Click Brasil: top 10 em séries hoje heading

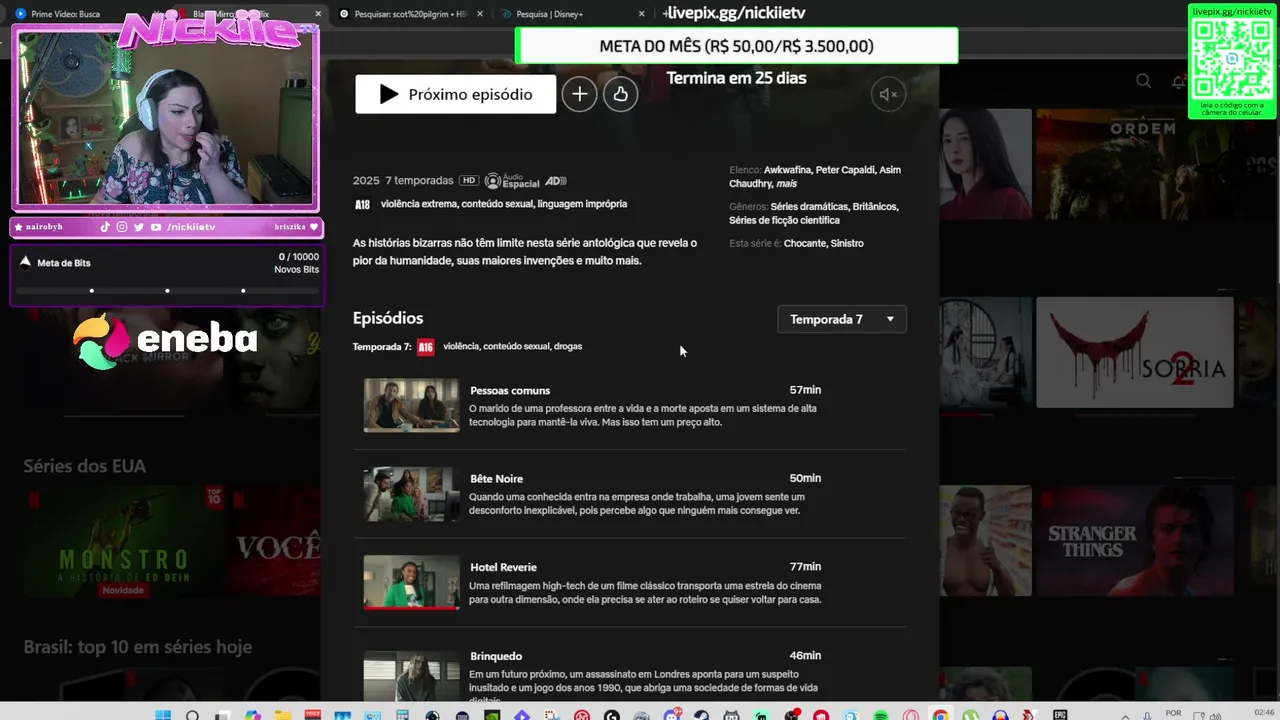pyautogui.click(x=138, y=647)
